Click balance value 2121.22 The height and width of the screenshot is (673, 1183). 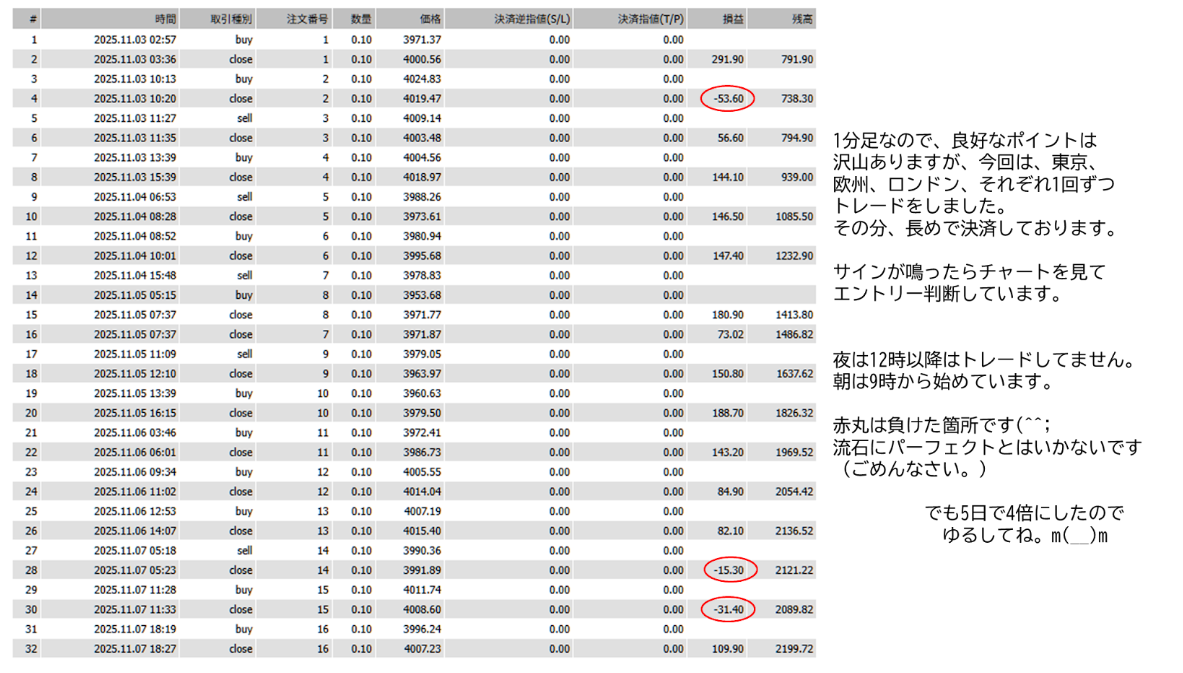[x=794, y=570]
